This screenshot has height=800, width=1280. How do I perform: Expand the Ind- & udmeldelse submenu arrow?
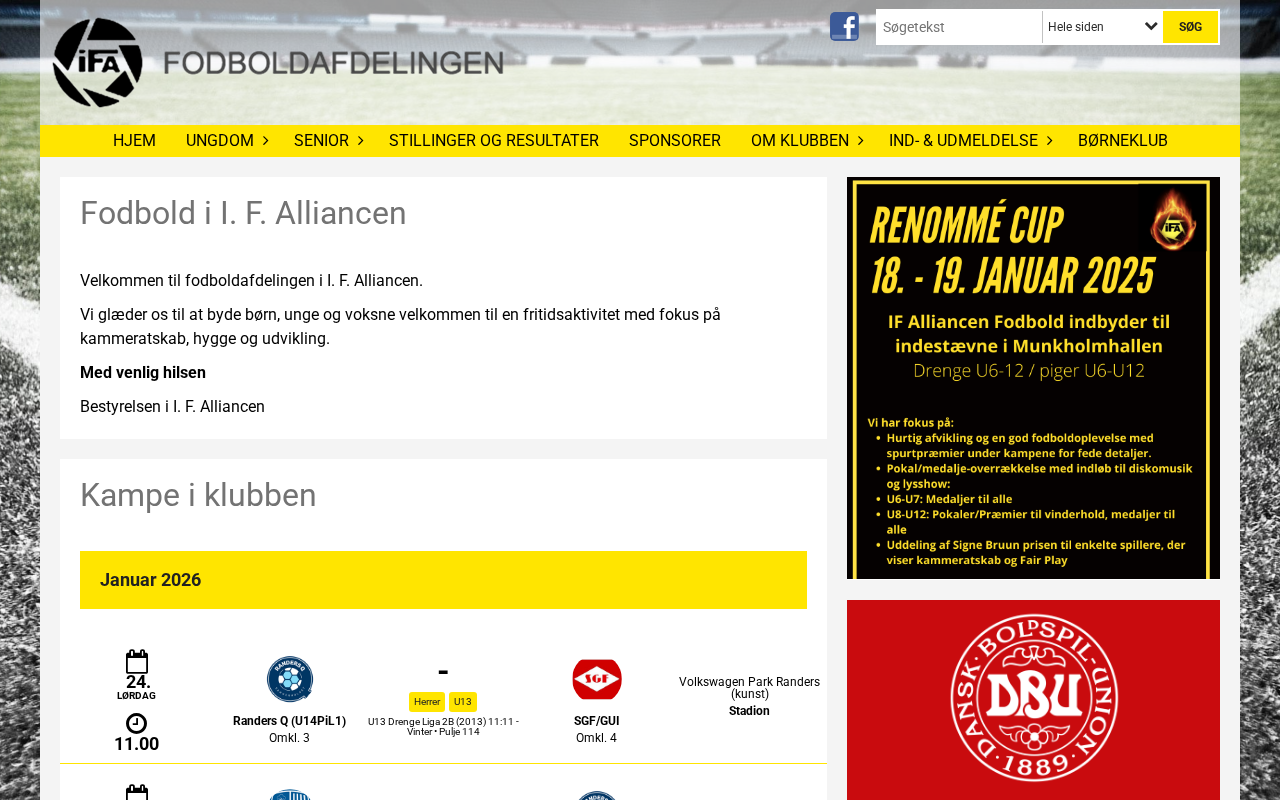[1049, 141]
